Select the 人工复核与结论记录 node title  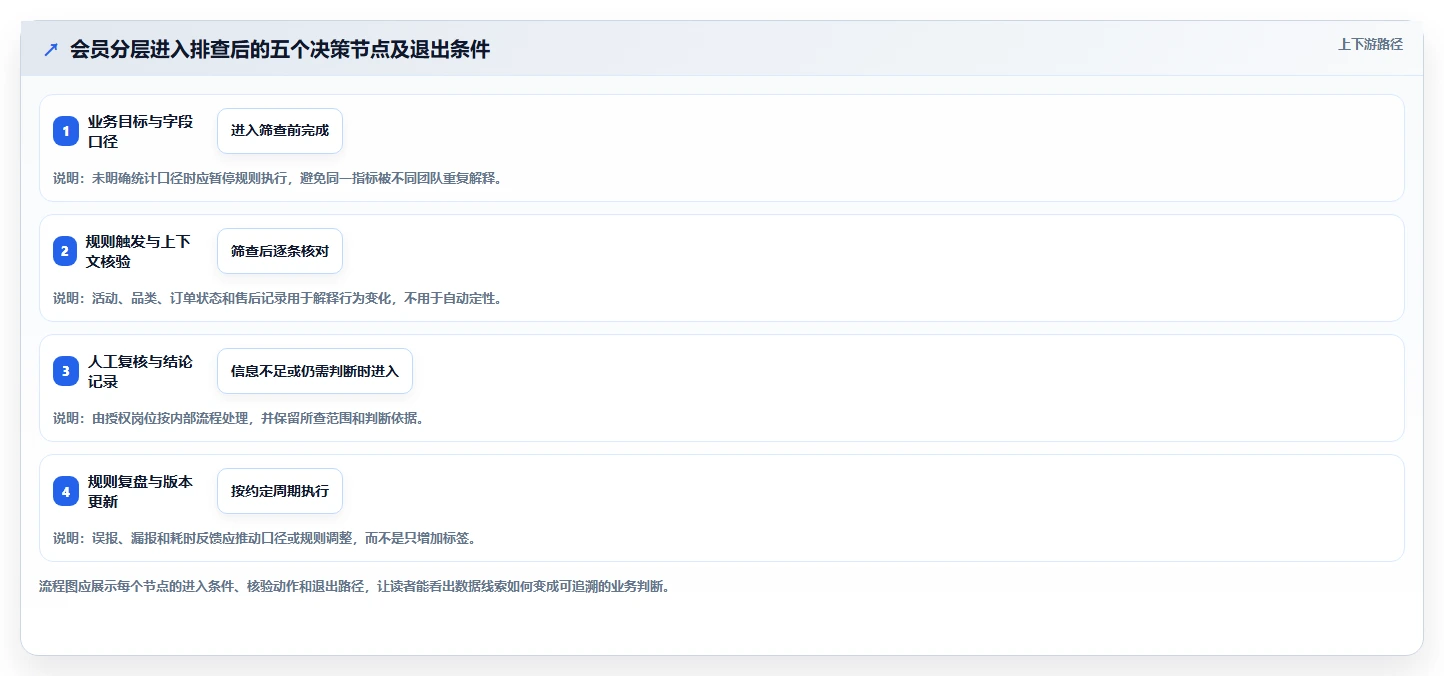click(141, 371)
